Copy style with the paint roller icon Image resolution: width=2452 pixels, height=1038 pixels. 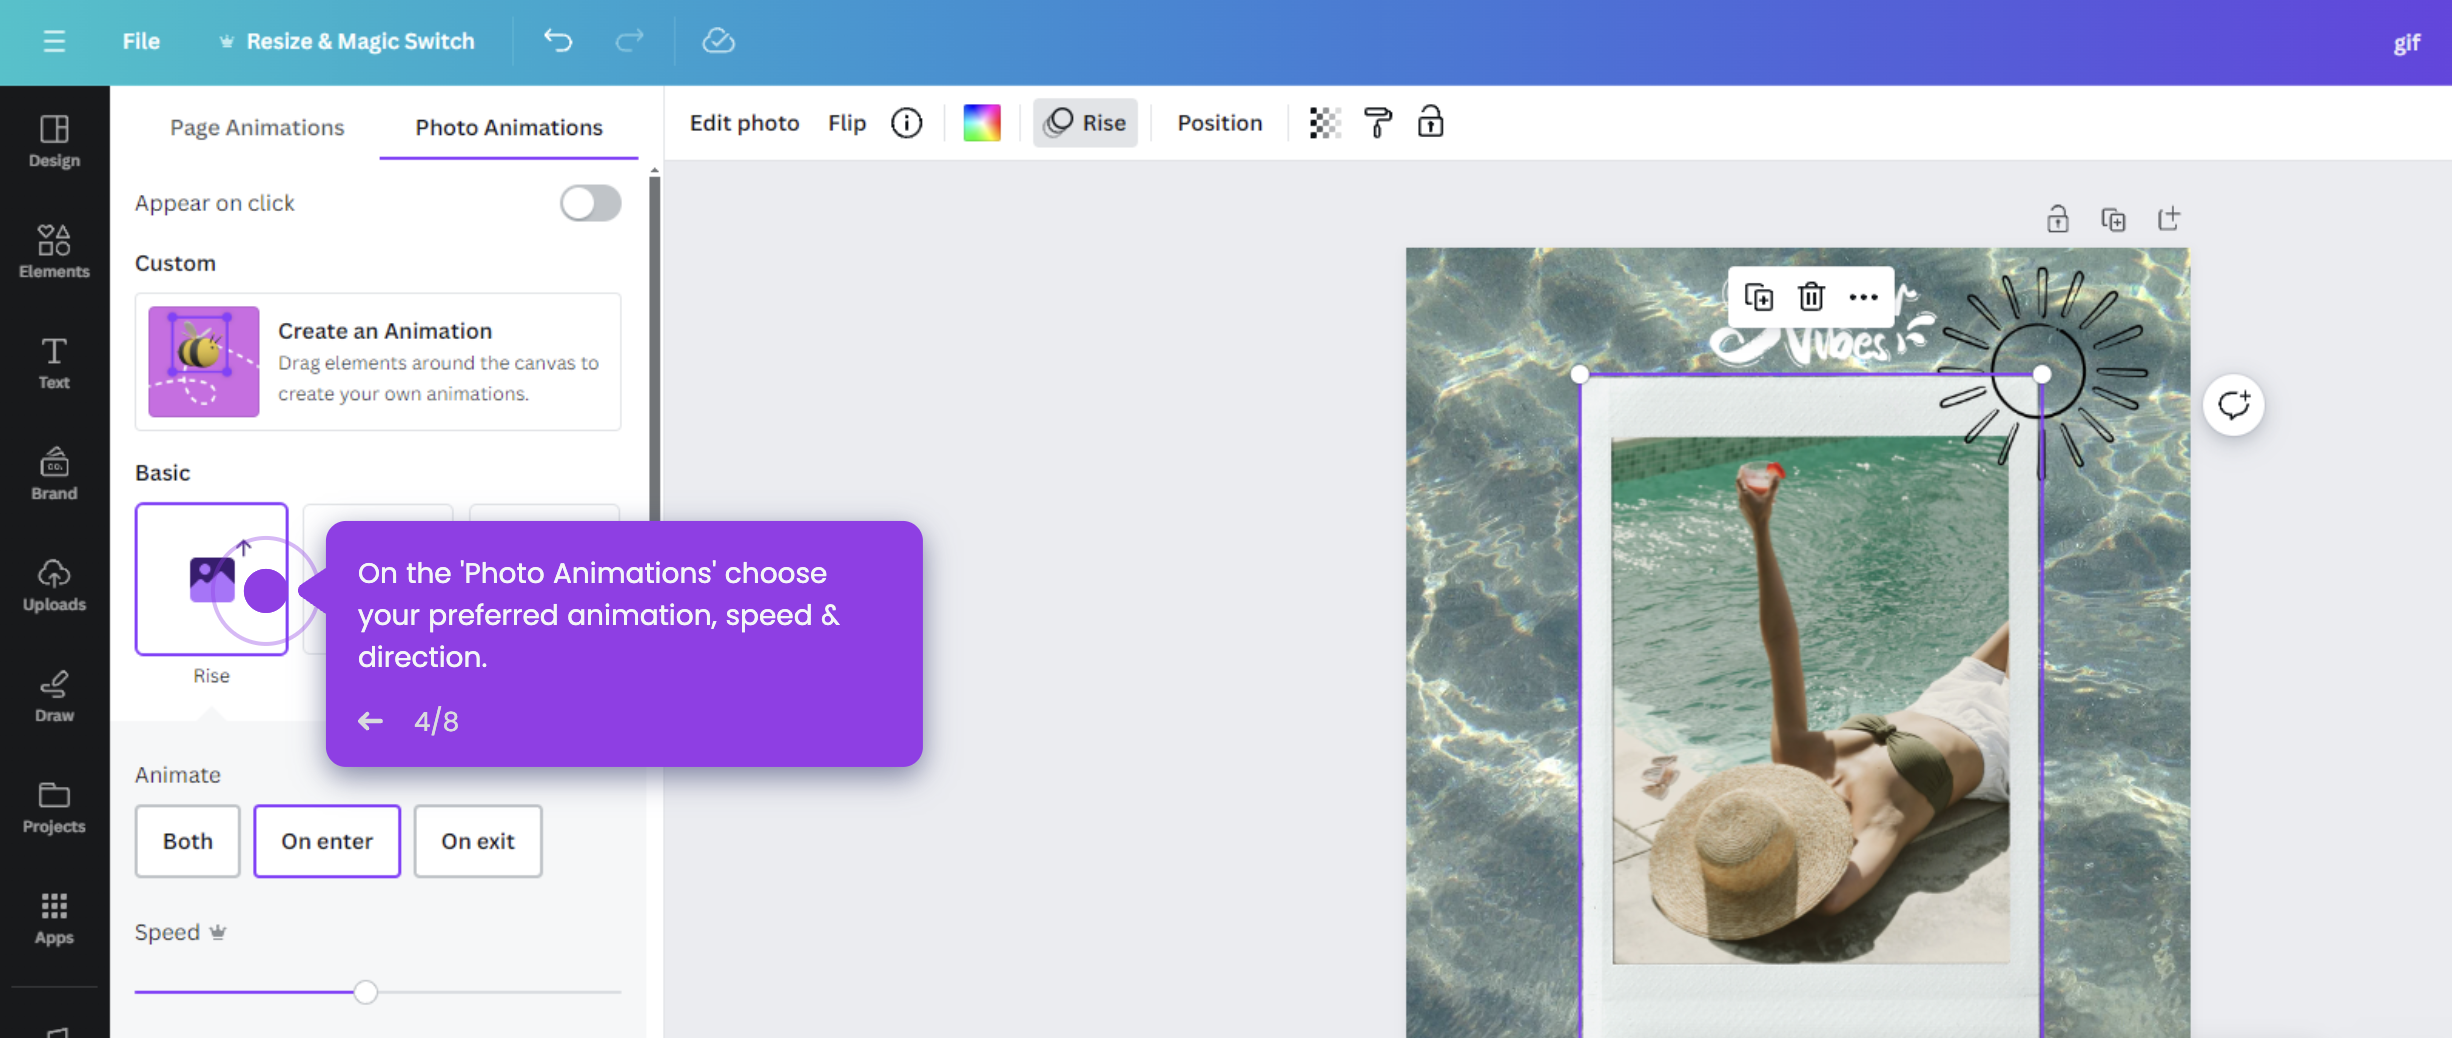pyautogui.click(x=1377, y=122)
